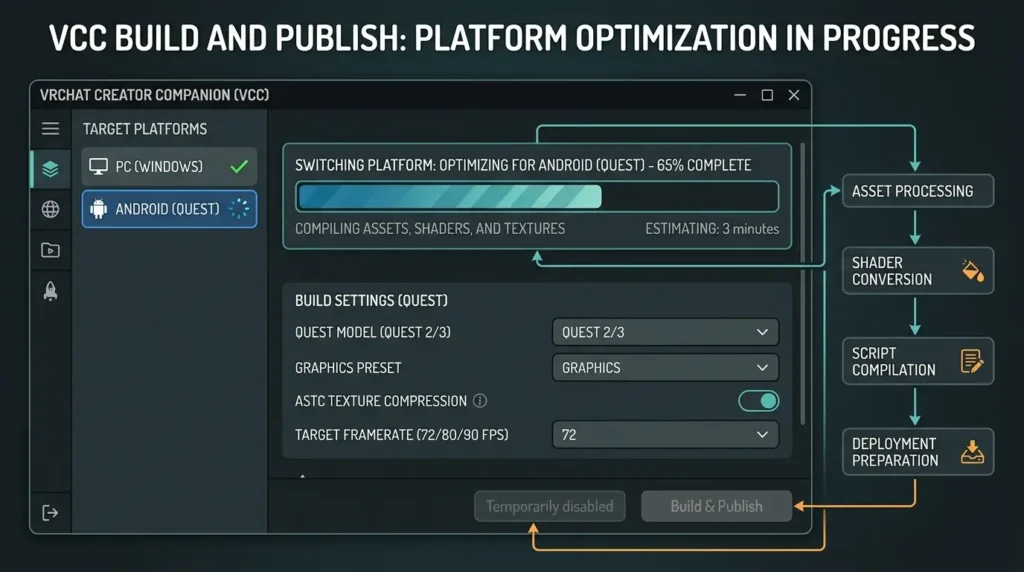
Task: Click 'Compiling assets, shaders, and textures' status text
Action: (430, 229)
